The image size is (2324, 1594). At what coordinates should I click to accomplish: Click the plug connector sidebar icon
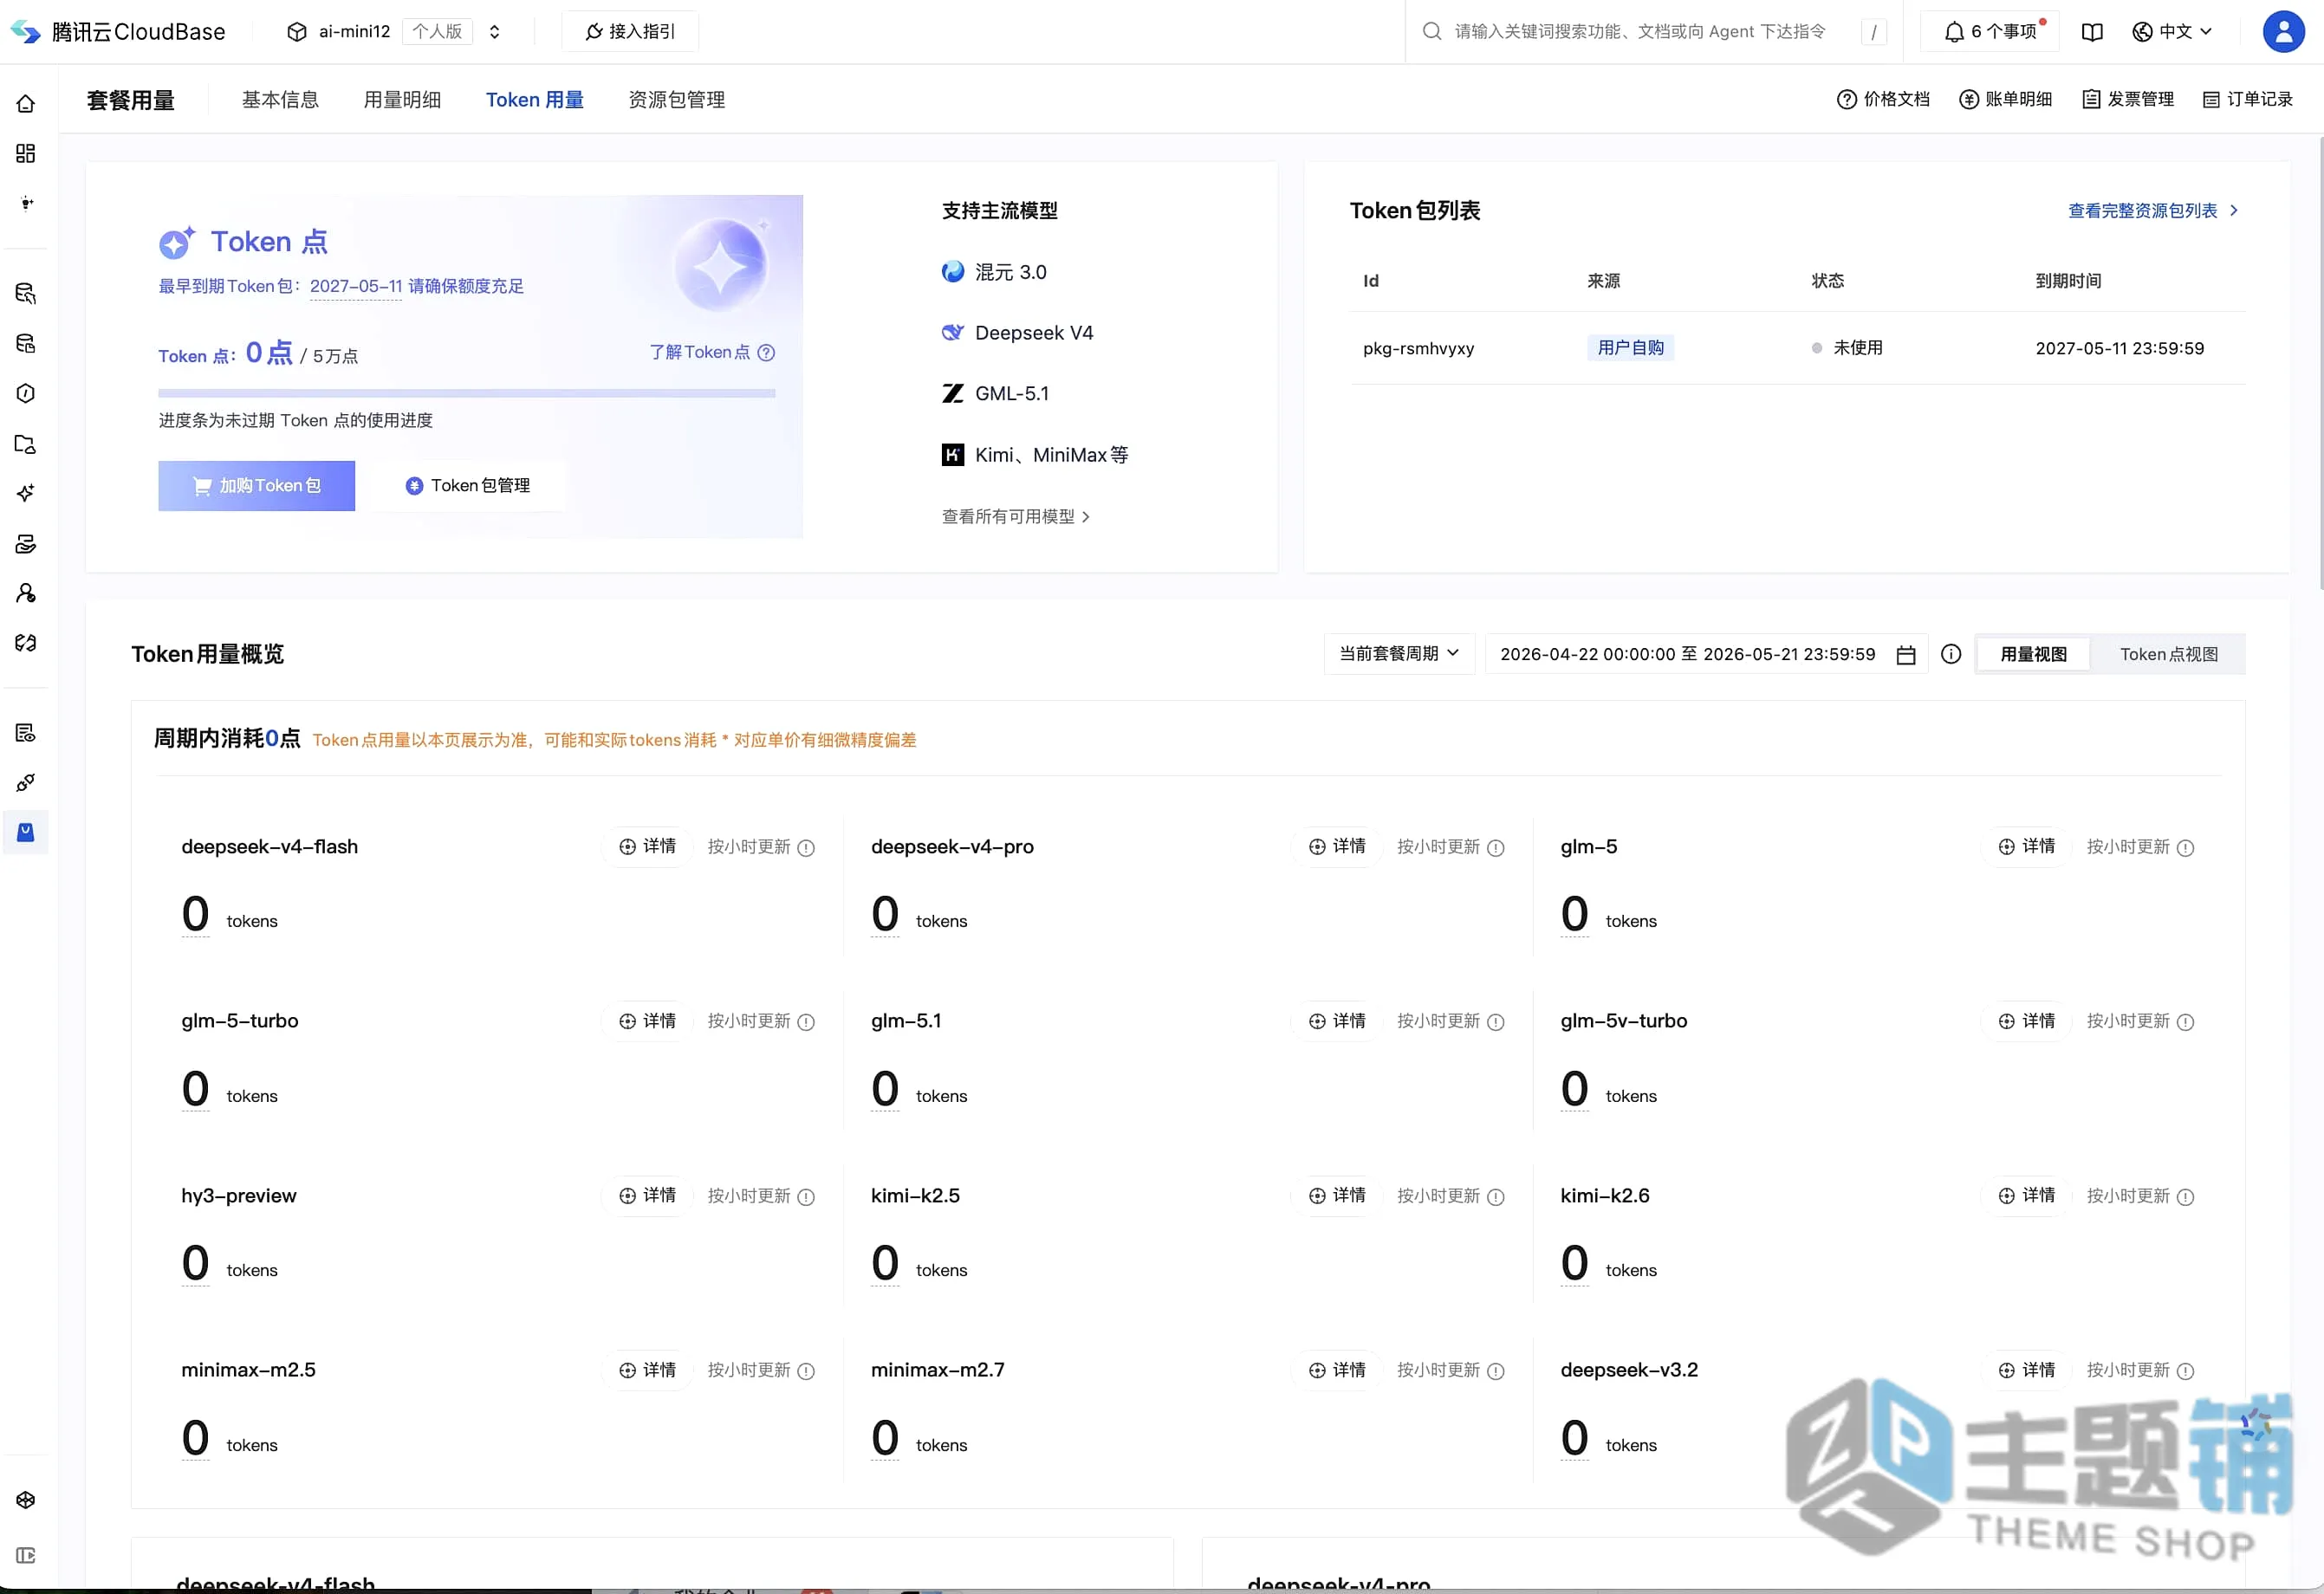(x=26, y=782)
